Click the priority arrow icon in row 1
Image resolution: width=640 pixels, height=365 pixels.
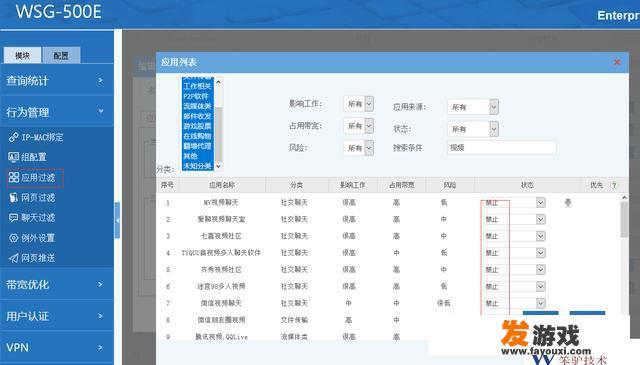point(568,203)
